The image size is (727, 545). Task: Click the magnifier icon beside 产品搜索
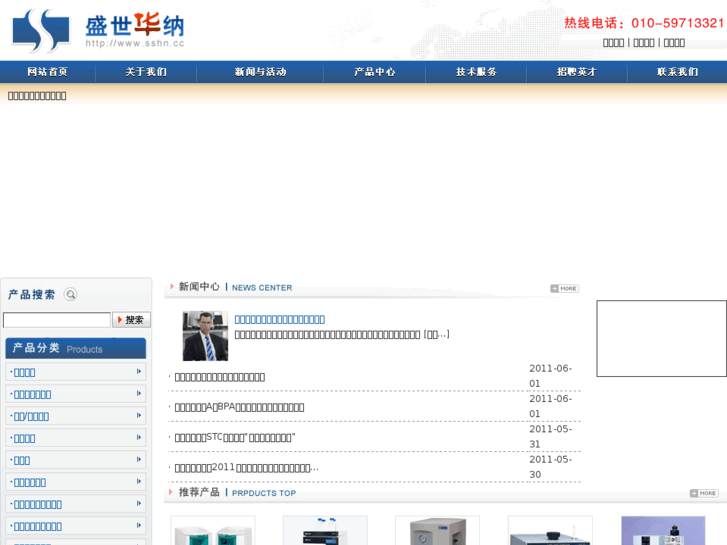(70, 295)
